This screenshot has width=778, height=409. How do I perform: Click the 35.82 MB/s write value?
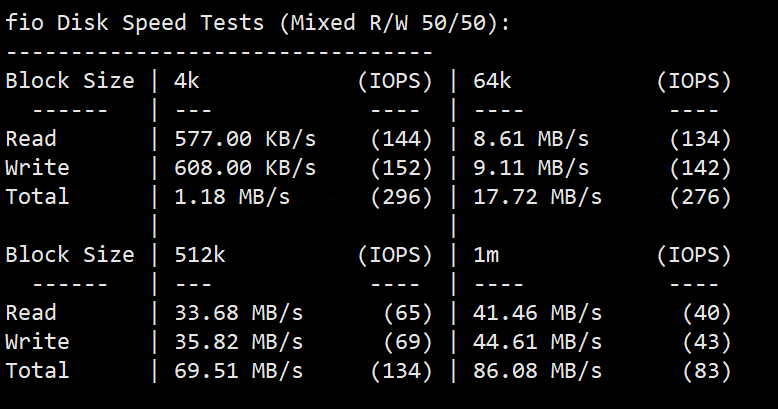tap(238, 341)
